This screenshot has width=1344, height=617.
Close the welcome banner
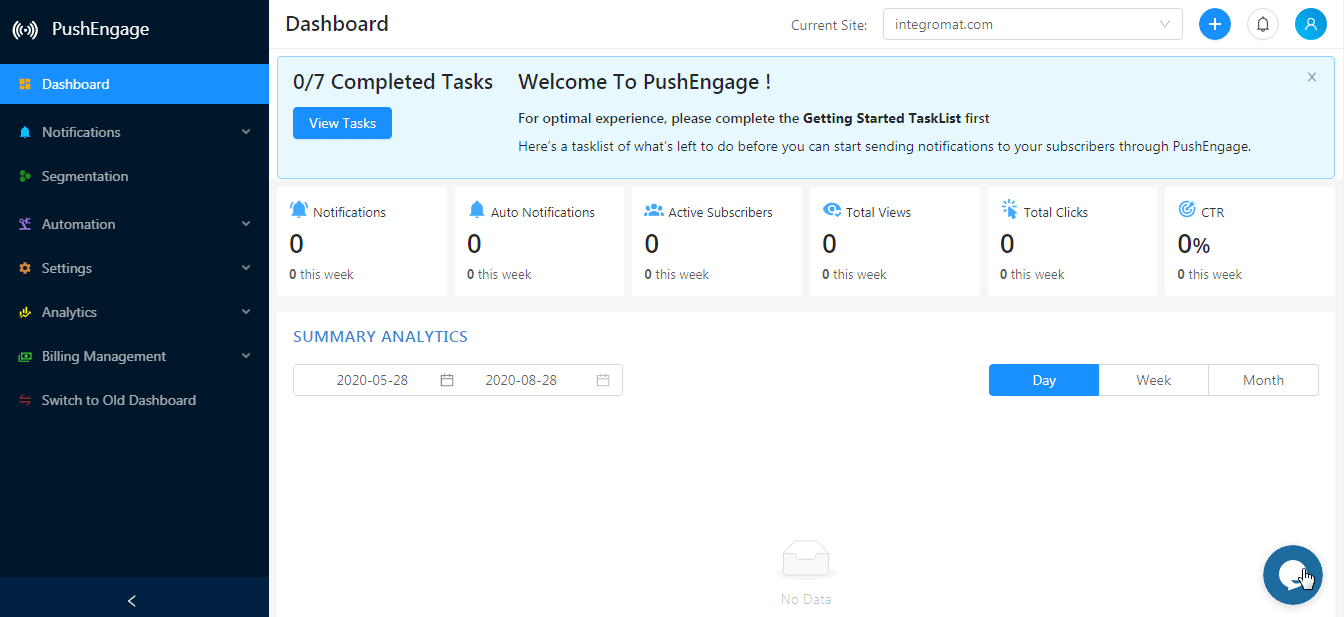click(1312, 77)
